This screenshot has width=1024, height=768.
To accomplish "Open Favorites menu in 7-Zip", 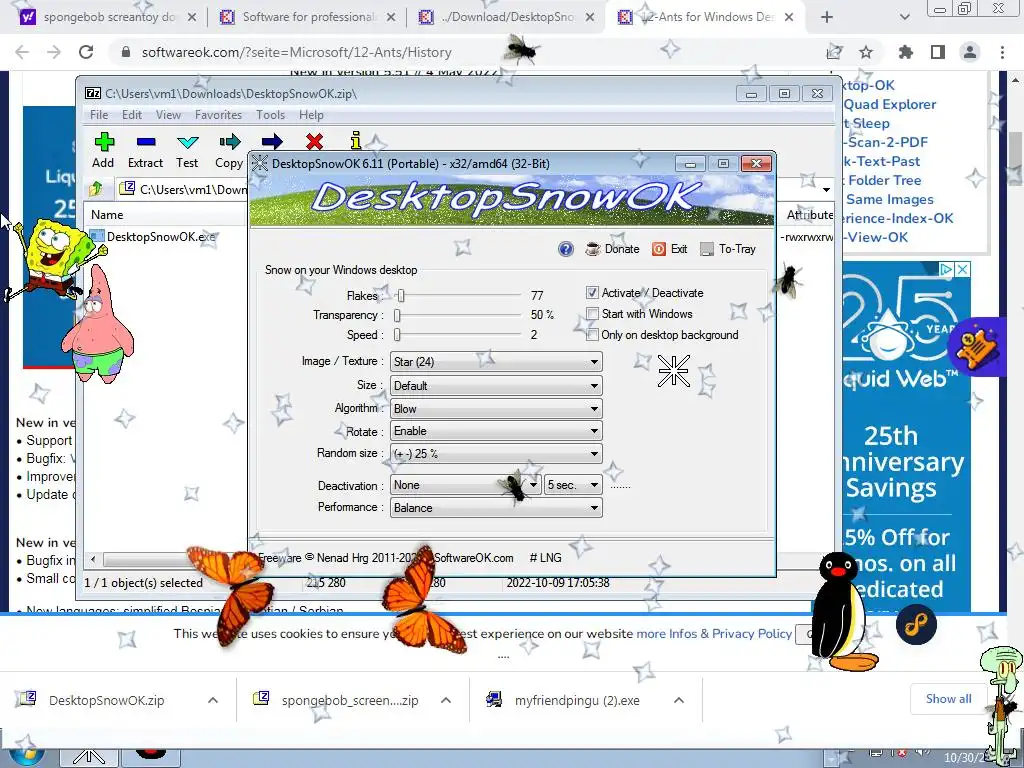I will (219, 115).
